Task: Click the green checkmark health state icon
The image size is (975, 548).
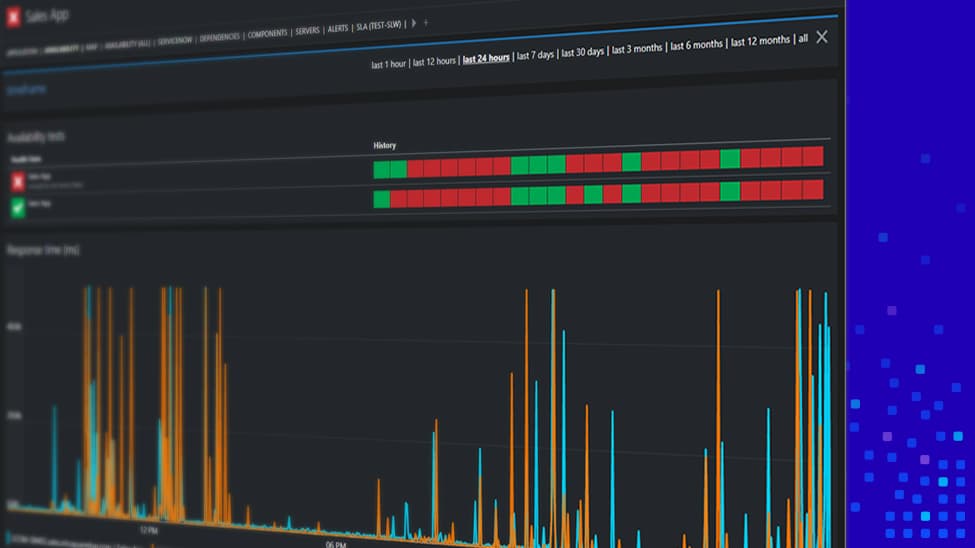Action: pyautogui.click(x=17, y=208)
